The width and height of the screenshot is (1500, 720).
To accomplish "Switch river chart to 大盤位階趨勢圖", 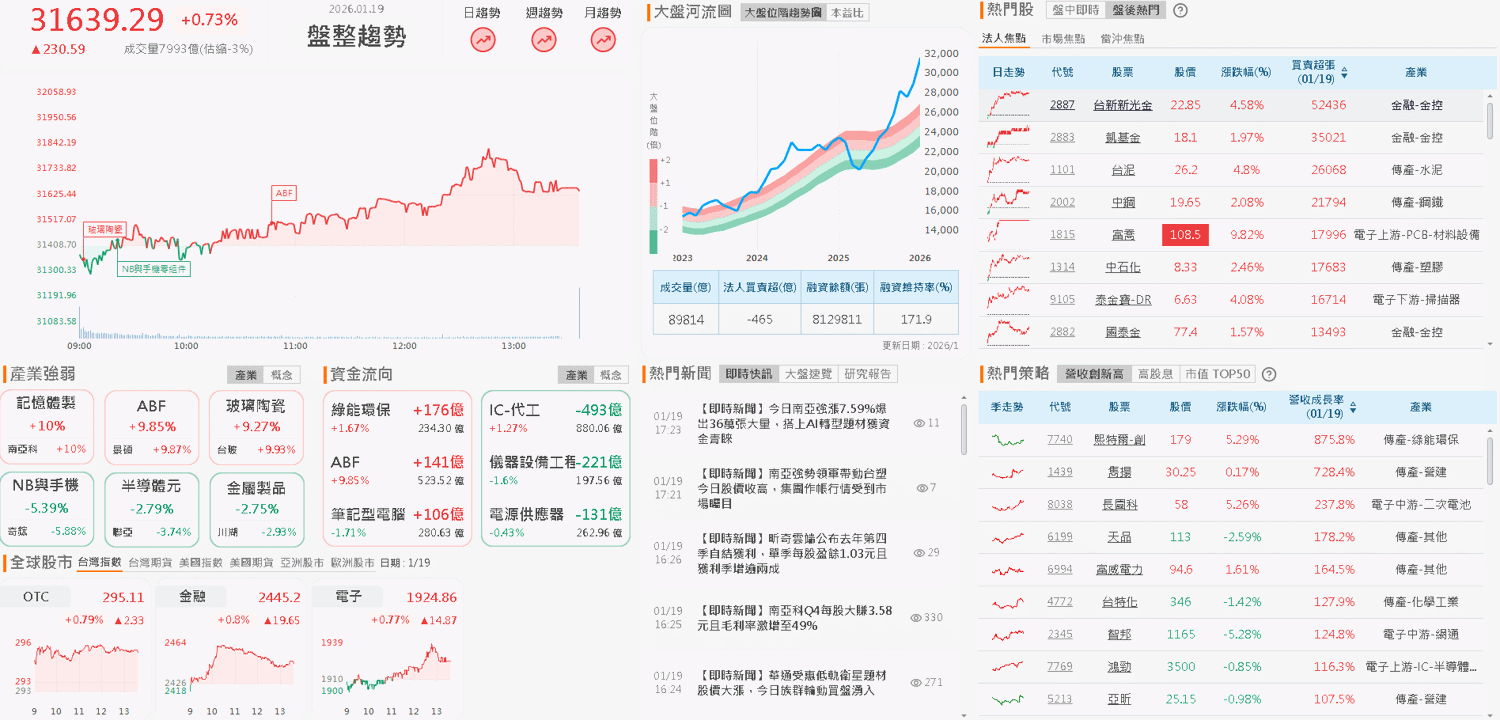I will 783,13.
